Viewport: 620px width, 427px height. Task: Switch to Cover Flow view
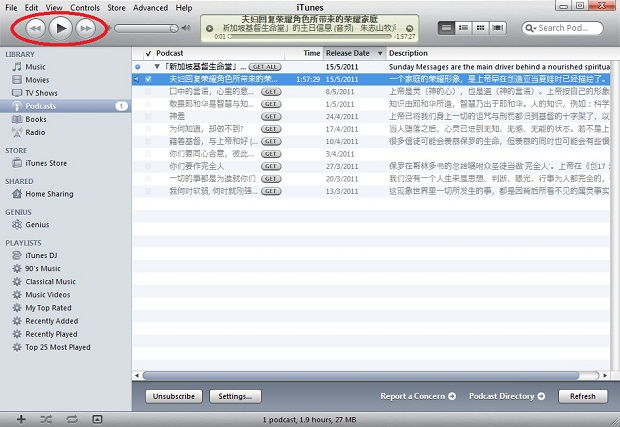click(497, 28)
